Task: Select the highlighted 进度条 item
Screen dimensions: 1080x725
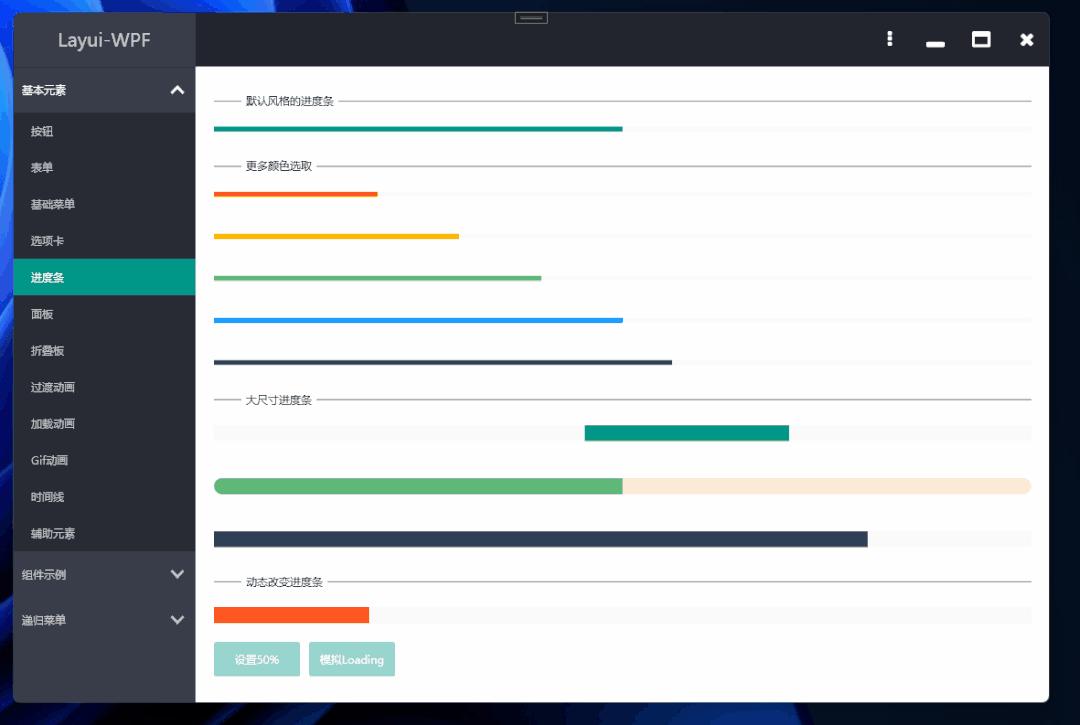Action: pos(104,277)
